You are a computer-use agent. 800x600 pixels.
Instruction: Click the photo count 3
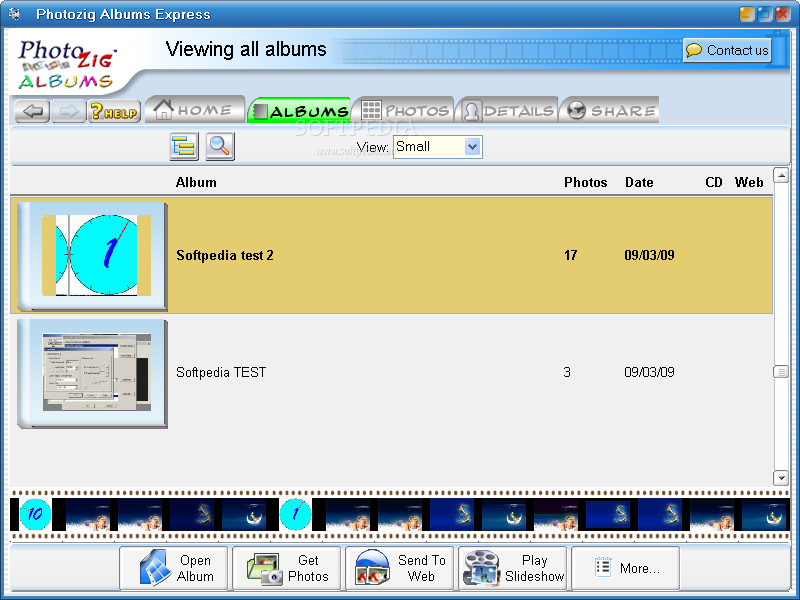pos(567,372)
